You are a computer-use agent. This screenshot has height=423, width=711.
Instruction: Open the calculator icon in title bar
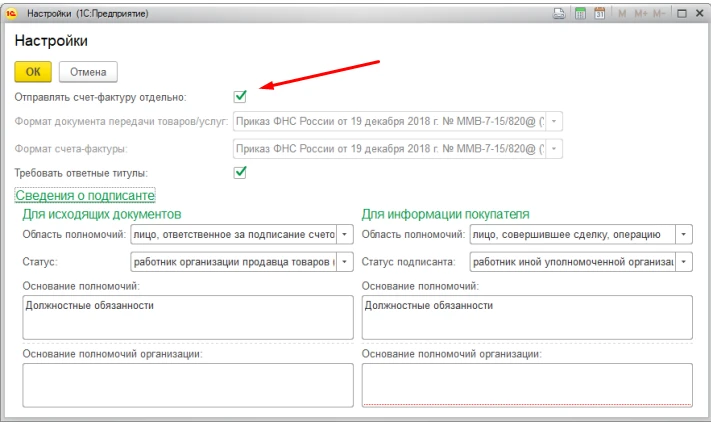pyautogui.click(x=580, y=14)
